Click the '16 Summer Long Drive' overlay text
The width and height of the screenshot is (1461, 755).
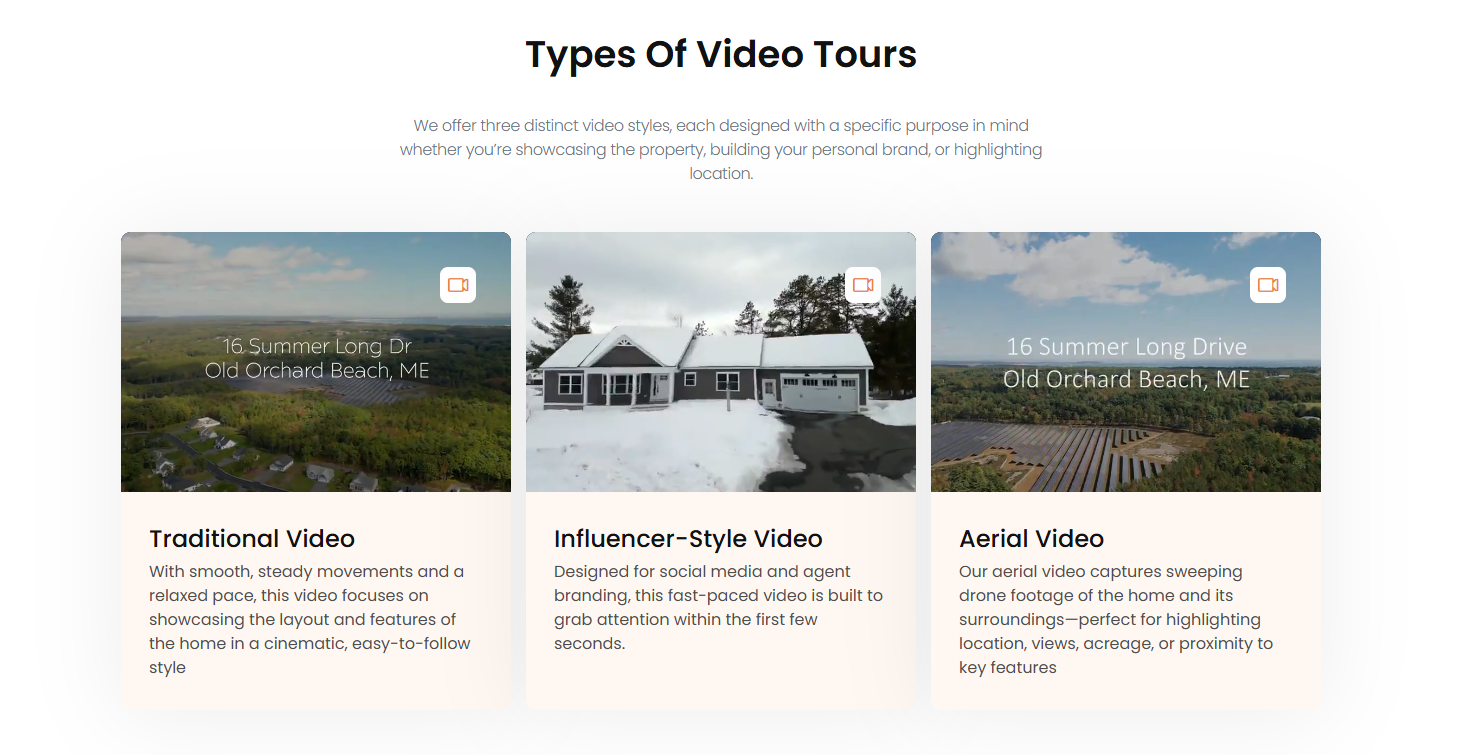[x=1126, y=347]
